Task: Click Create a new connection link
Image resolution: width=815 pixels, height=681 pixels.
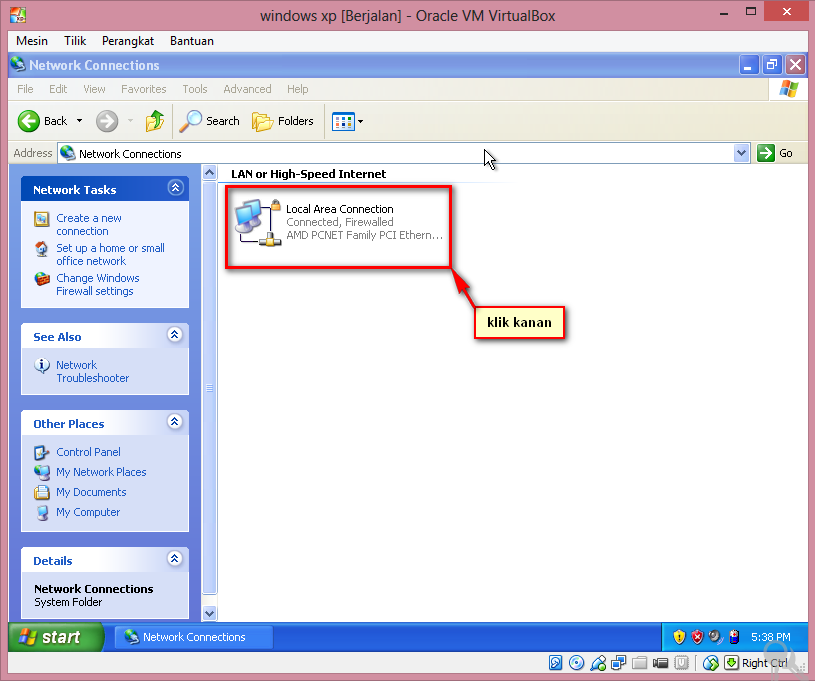Action: coord(89,225)
